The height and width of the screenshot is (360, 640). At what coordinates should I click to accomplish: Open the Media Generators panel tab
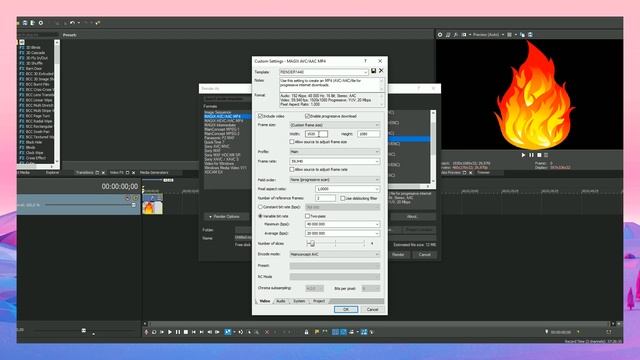pos(154,173)
